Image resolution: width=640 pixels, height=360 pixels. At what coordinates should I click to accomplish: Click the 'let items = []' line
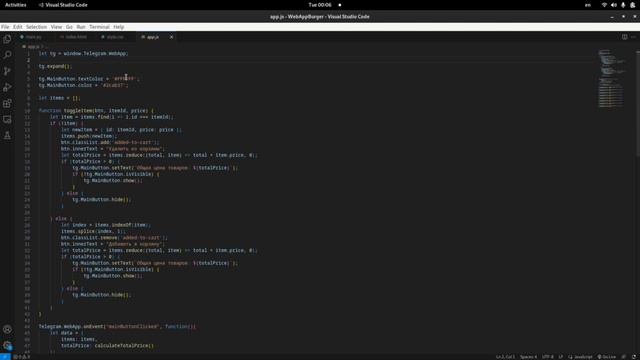[60, 98]
